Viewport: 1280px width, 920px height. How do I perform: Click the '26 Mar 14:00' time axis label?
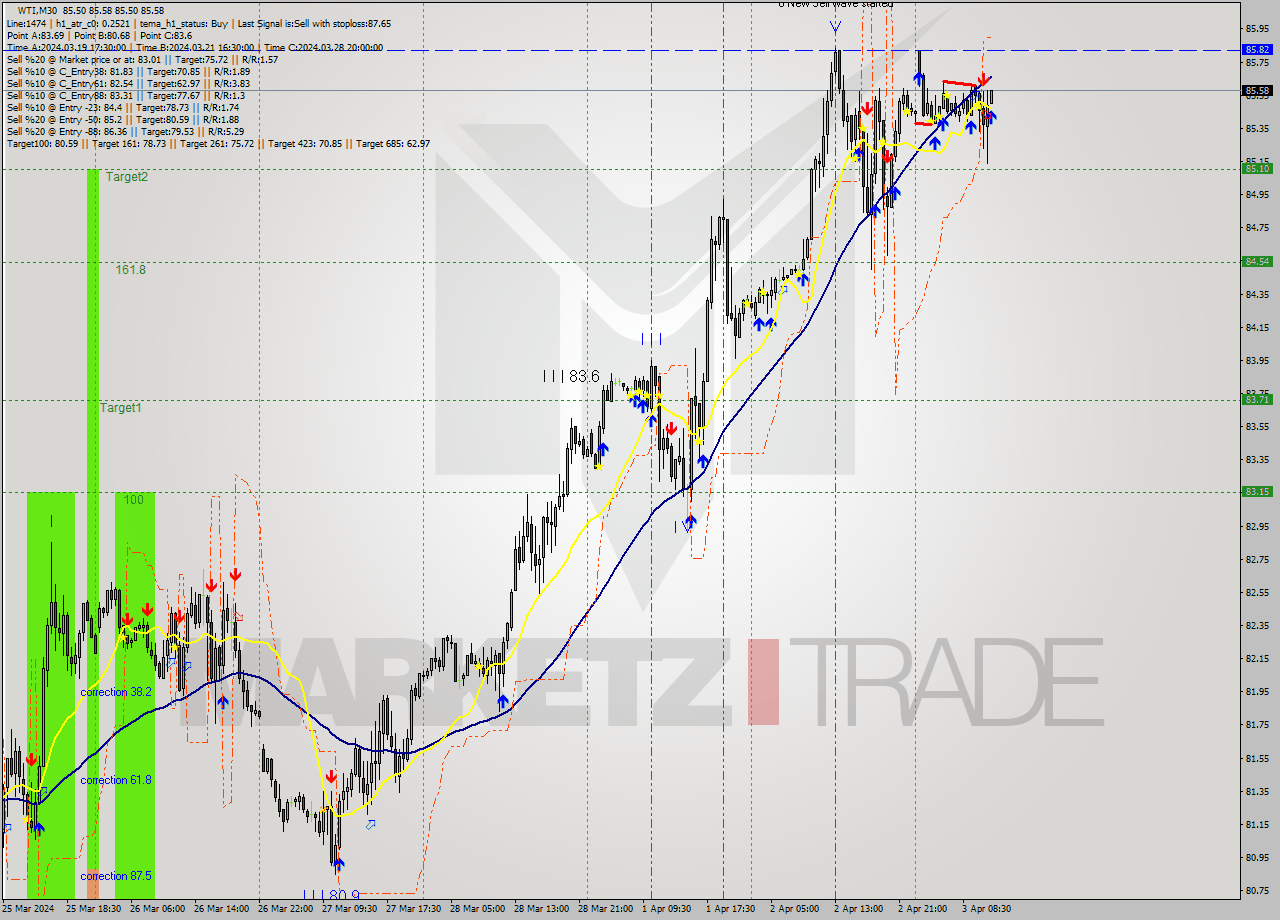(222, 909)
